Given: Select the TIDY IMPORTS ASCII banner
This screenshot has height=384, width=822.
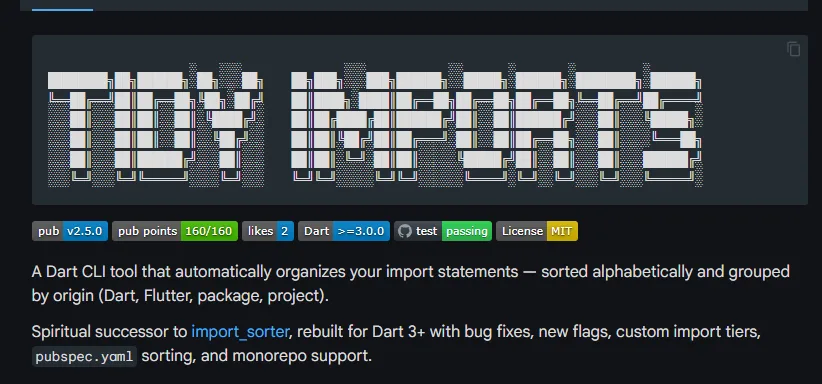Looking at the screenshot, I should [x=375, y=124].
